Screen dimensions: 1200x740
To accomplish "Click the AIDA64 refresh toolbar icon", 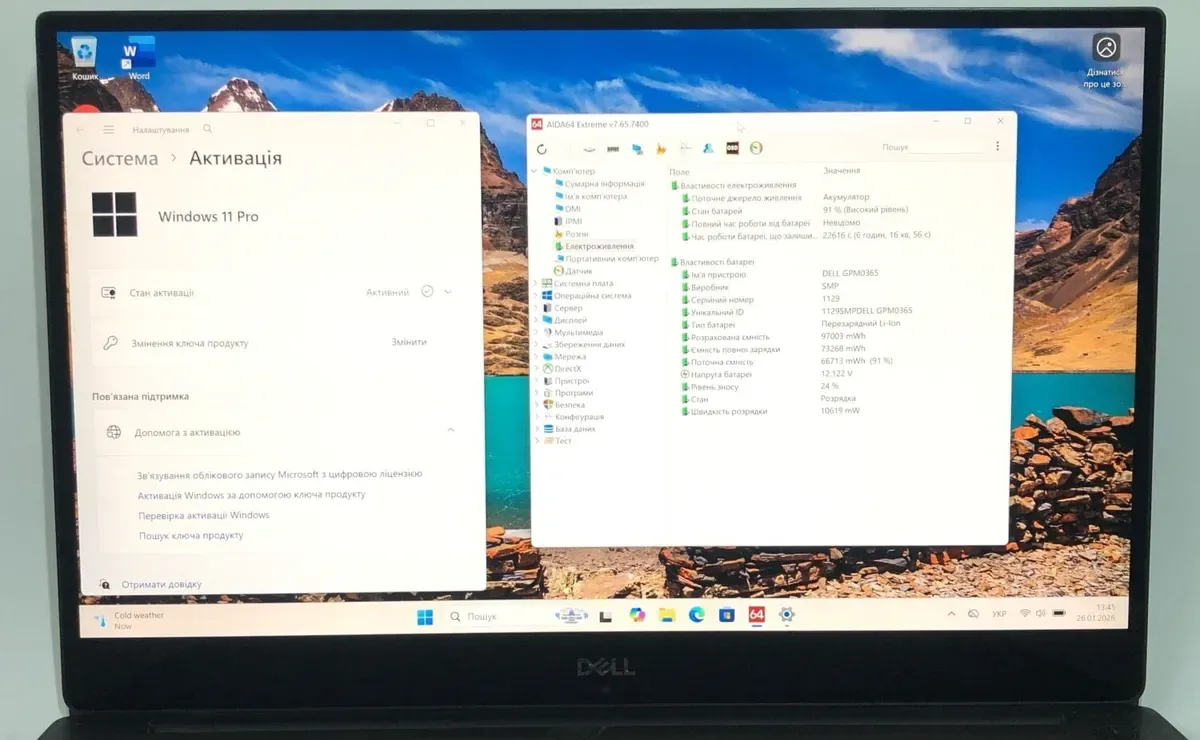I will (x=542, y=149).
